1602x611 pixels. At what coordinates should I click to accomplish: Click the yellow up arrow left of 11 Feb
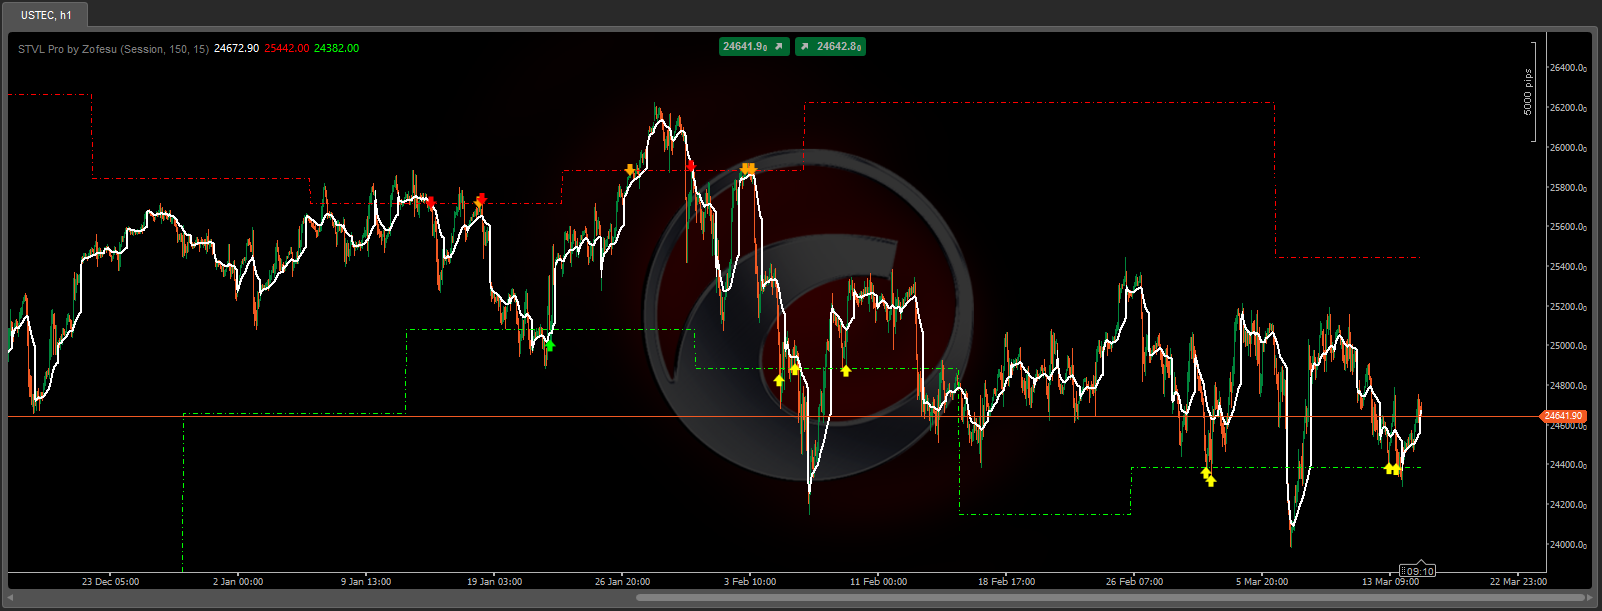pos(846,371)
